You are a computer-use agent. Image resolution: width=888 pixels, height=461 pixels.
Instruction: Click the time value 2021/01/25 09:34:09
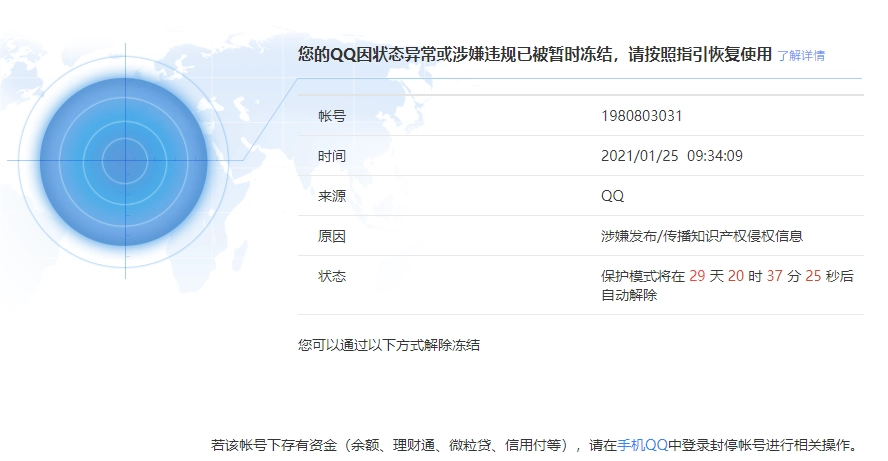pyautogui.click(x=672, y=156)
